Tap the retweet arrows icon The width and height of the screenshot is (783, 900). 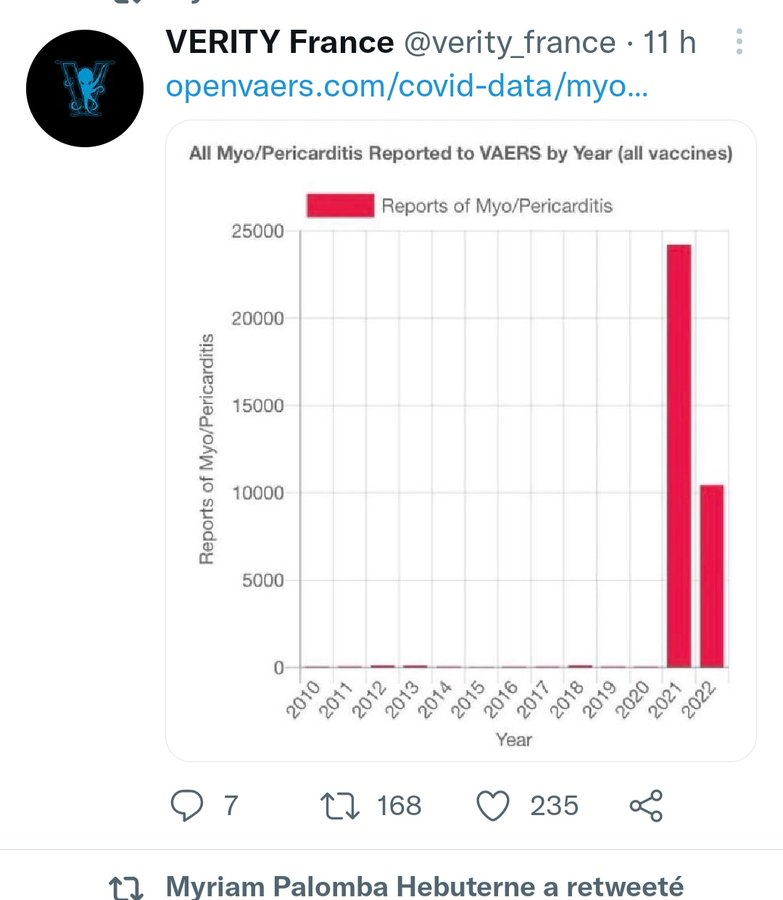[x=340, y=805]
